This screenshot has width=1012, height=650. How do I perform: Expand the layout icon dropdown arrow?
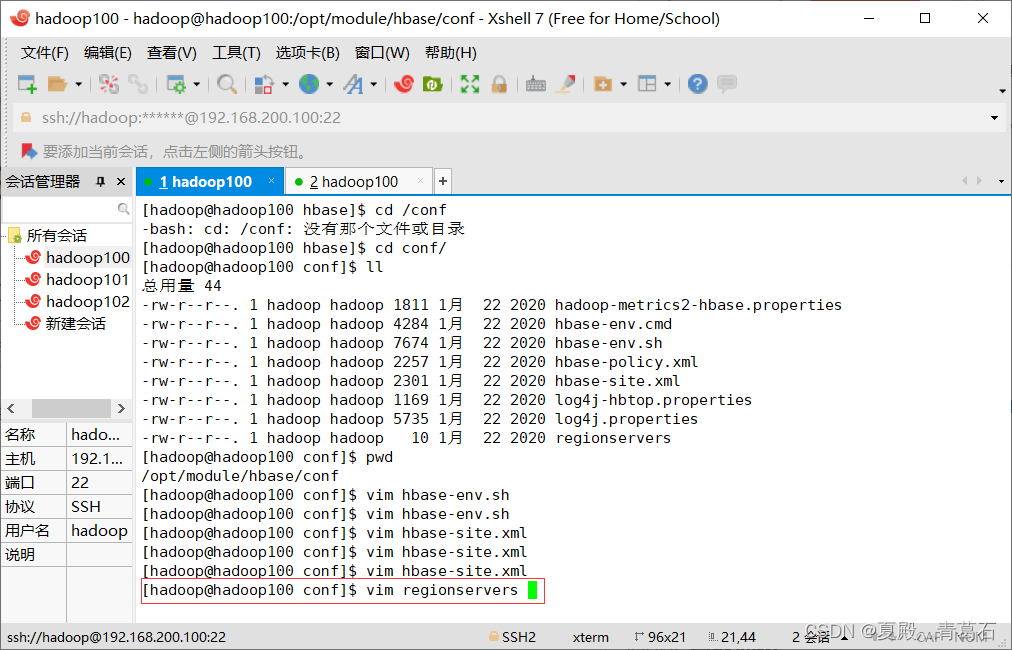667,84
